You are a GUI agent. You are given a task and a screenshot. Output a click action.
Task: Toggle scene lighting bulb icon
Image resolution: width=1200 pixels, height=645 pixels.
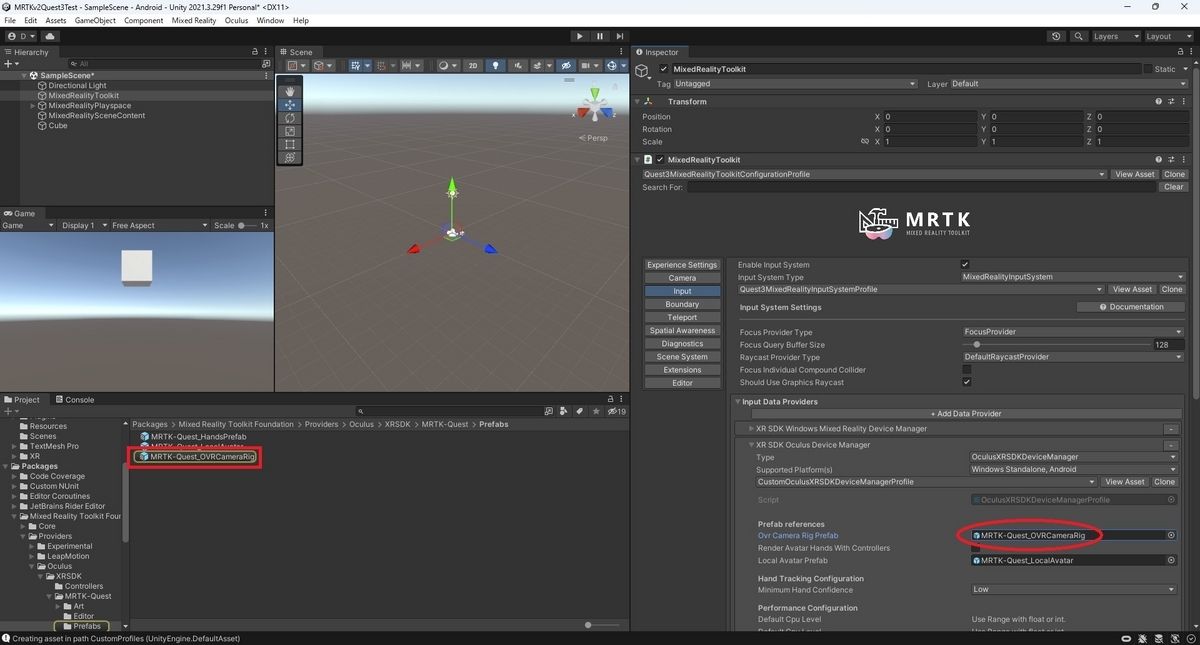tap(495, 66)
